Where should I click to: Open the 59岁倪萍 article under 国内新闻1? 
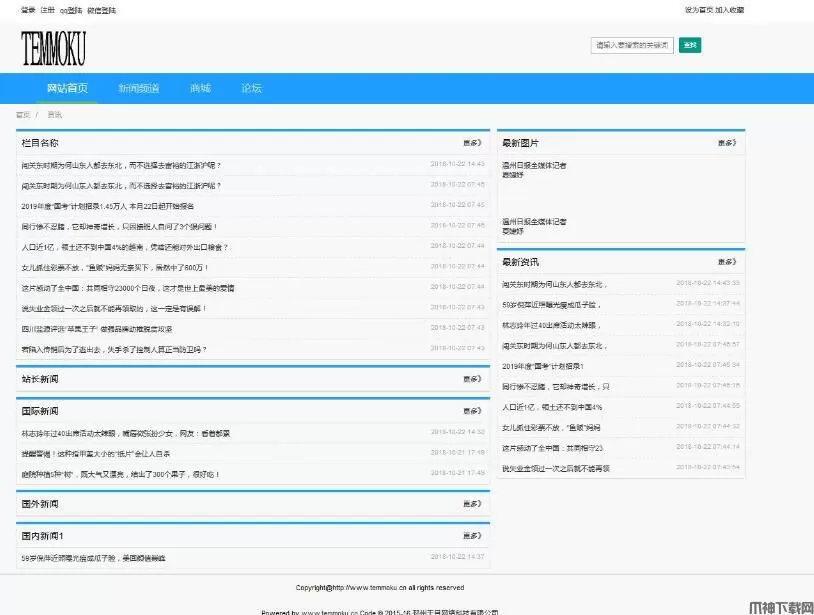[94, 557]
